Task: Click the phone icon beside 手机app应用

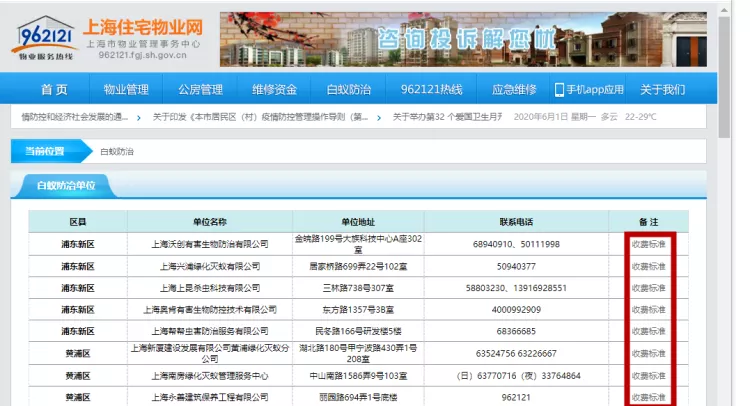Action: coord(559,89)
